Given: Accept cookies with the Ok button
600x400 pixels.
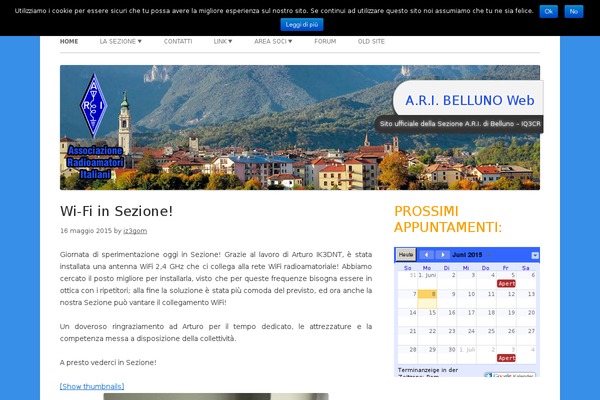Looking at the screenshot, I should coord(548,11).
